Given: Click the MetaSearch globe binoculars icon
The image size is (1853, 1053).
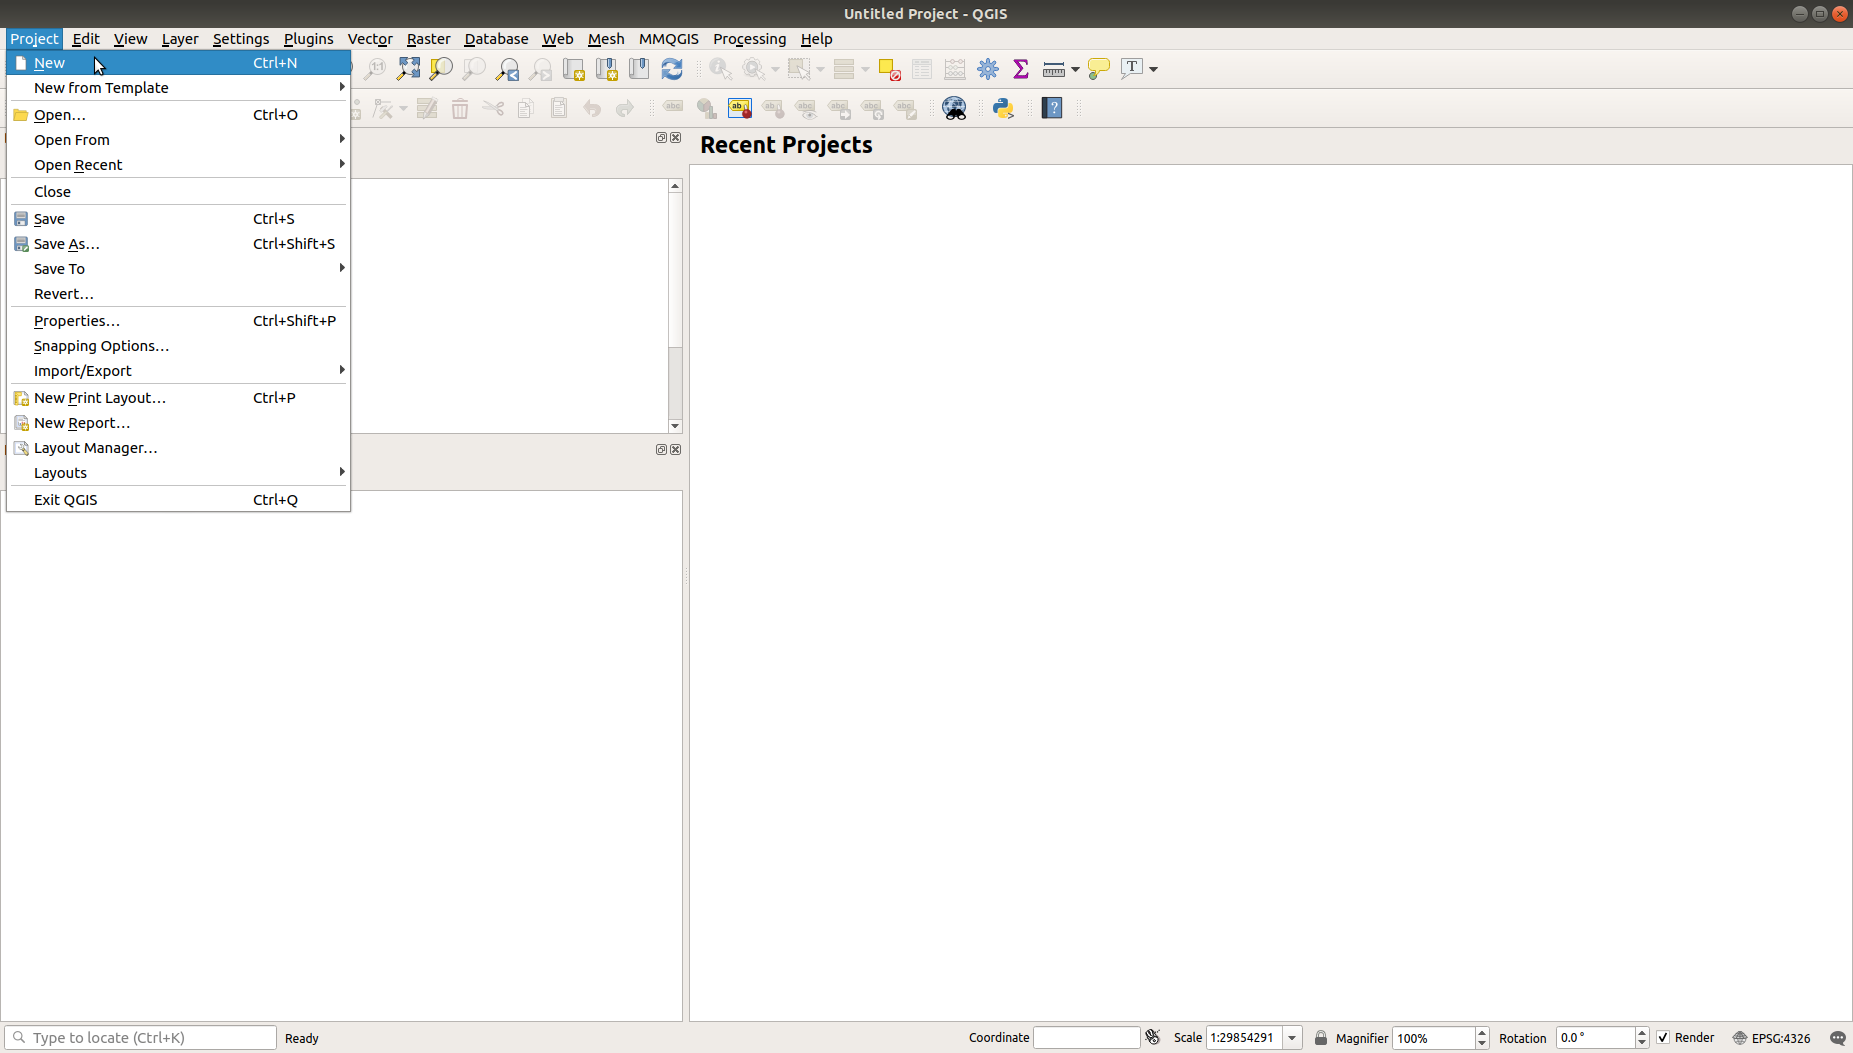Looking at the screenshot, I should (x=954, y=108).
